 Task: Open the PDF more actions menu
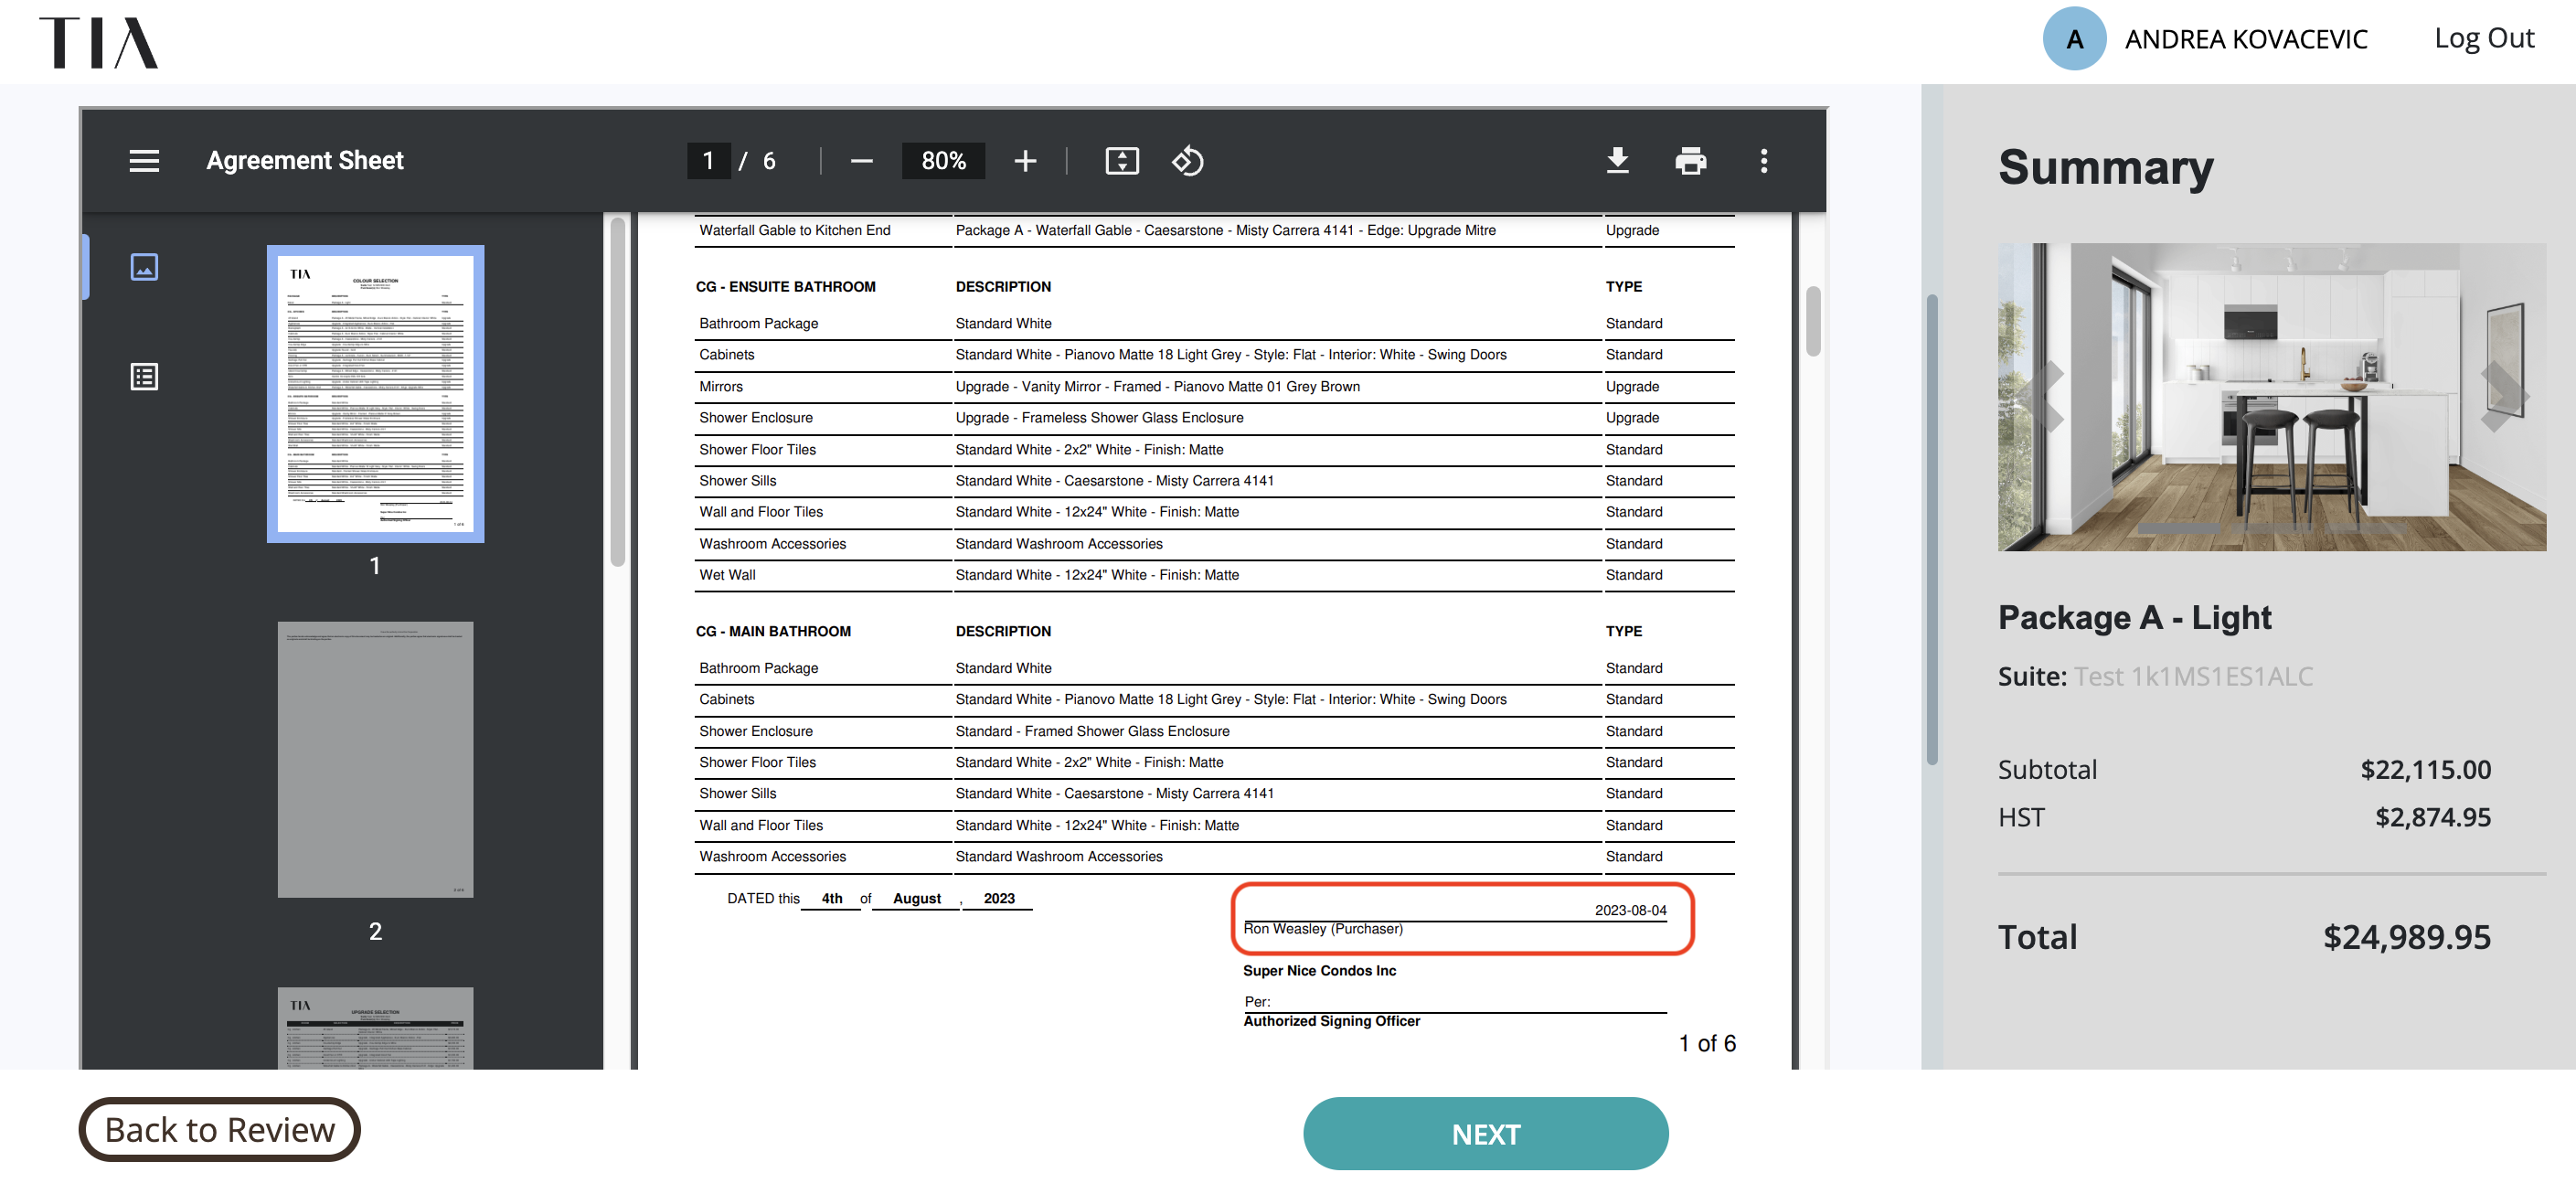1763,161
